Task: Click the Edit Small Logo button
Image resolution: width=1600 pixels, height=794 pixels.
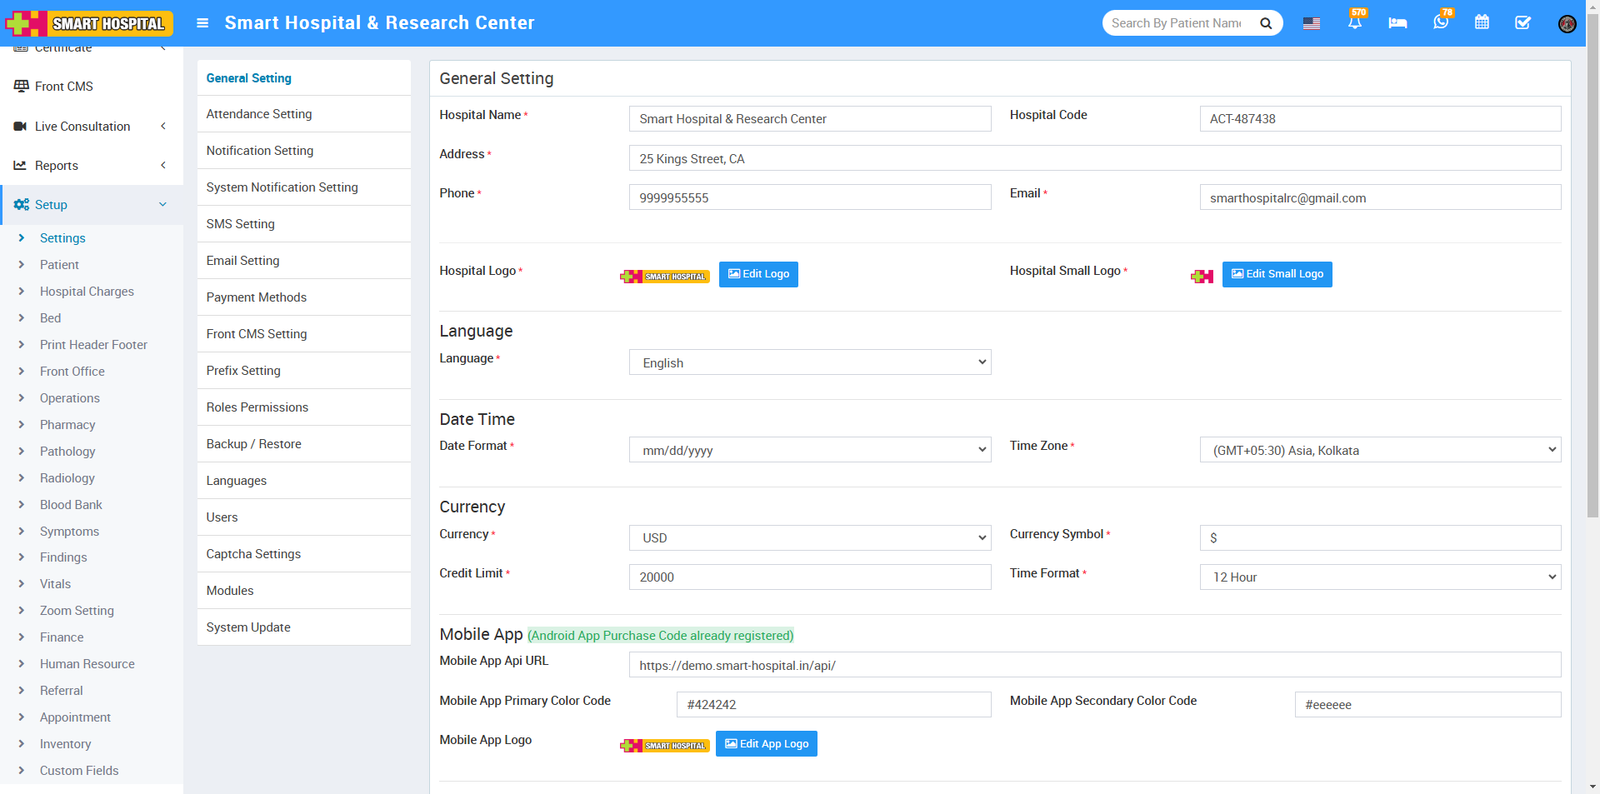Action: (x=1276, y=274)
